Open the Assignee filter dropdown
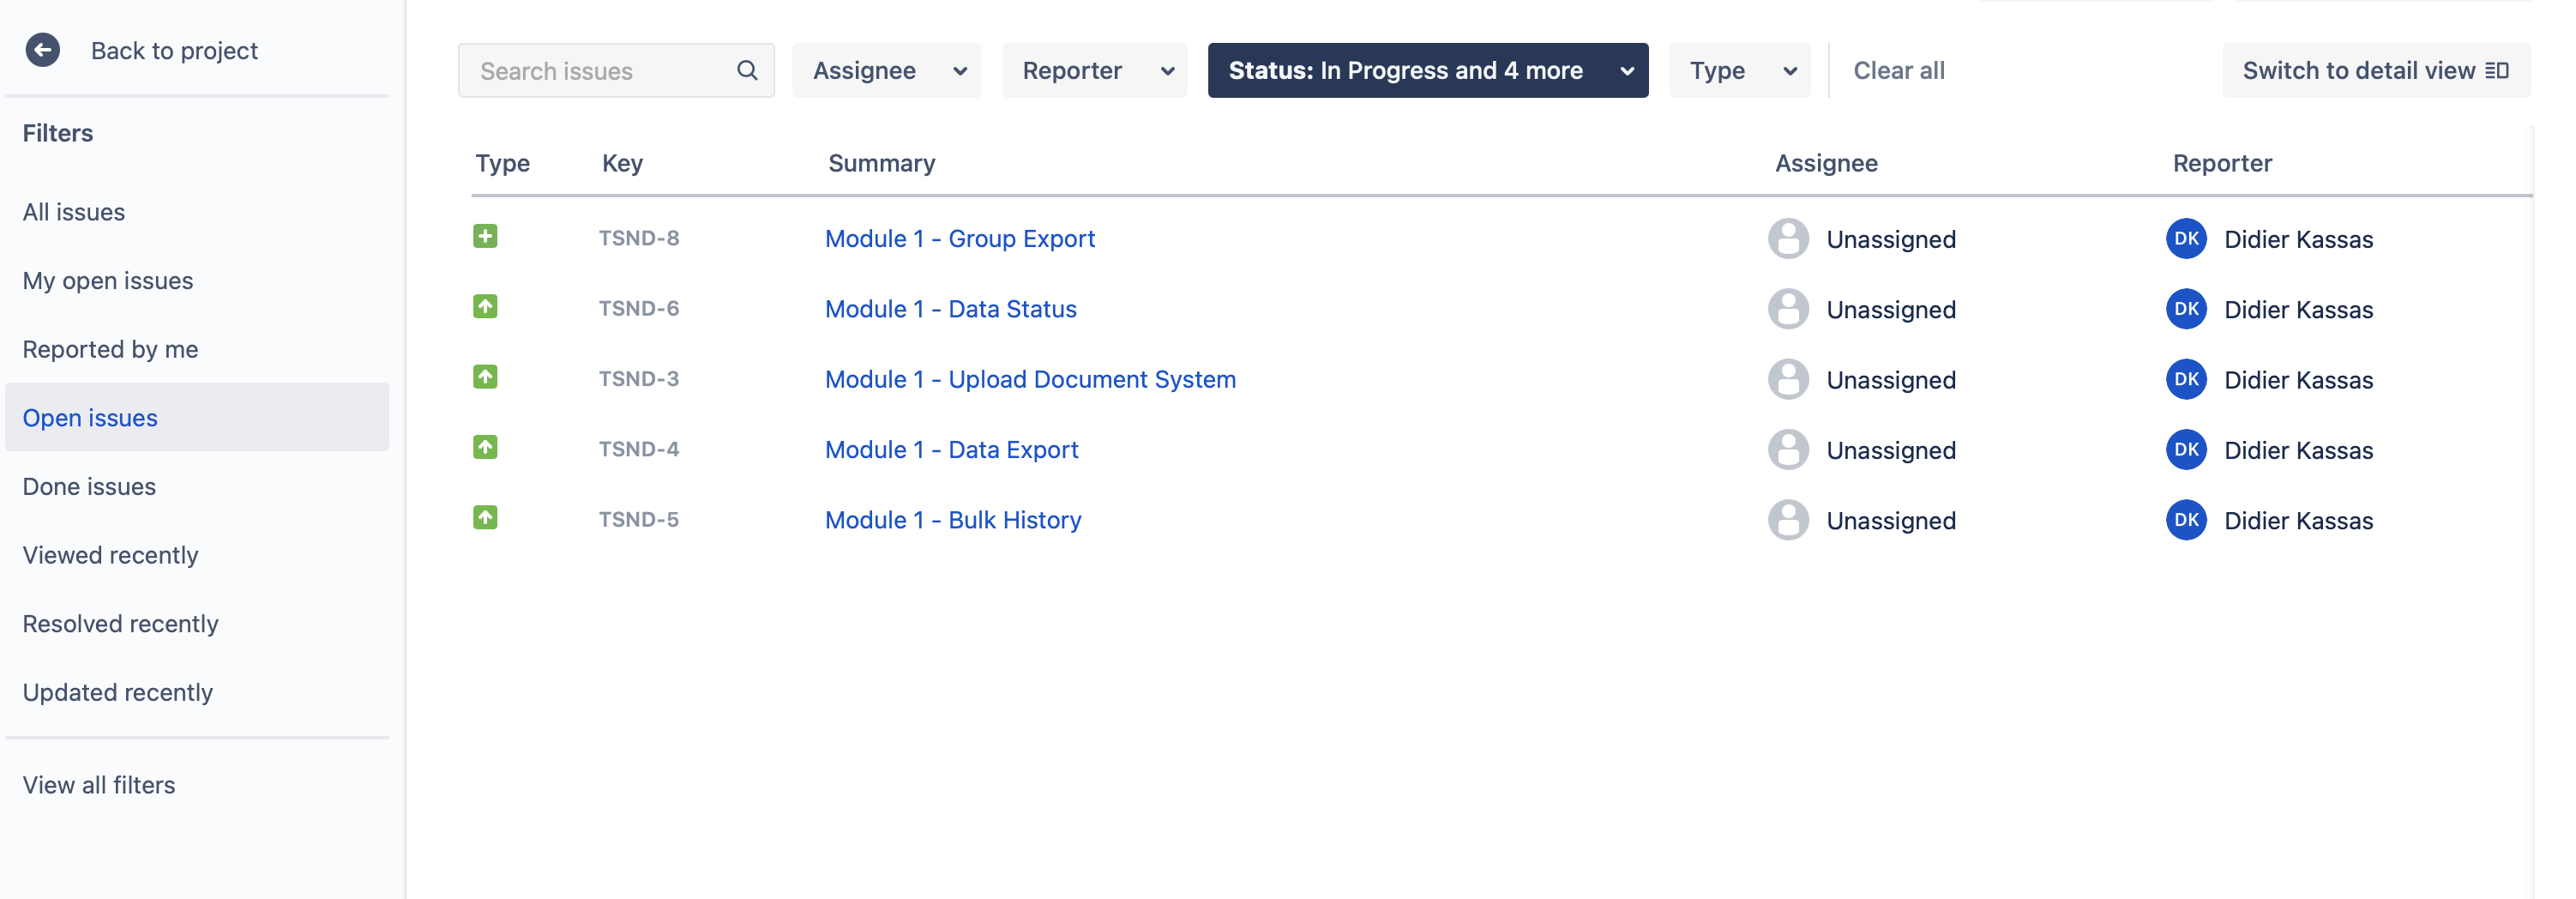The height and width of the screenshot is (899, 2576). tap(886, 70)
